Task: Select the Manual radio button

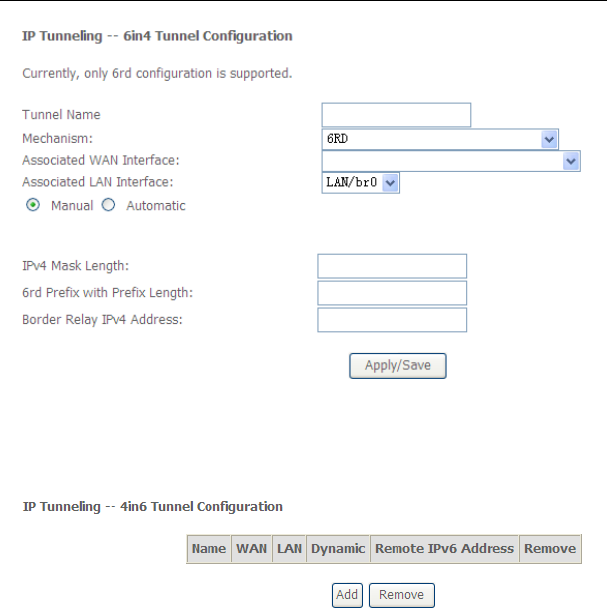Action: (x=34, y=205)
